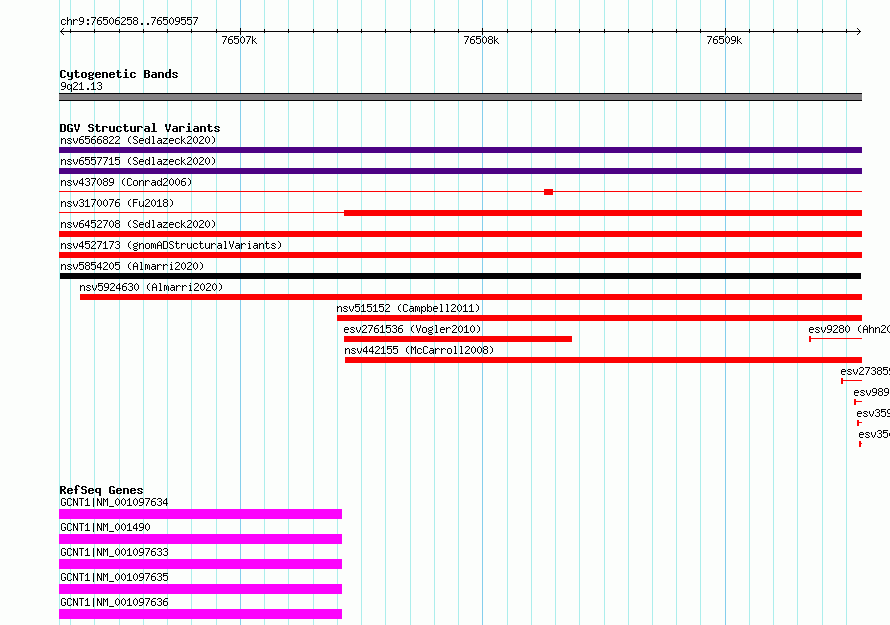Select the nsv437089 (Conrad2006) label
Screen dimensions: 890x625
(126, 182)
